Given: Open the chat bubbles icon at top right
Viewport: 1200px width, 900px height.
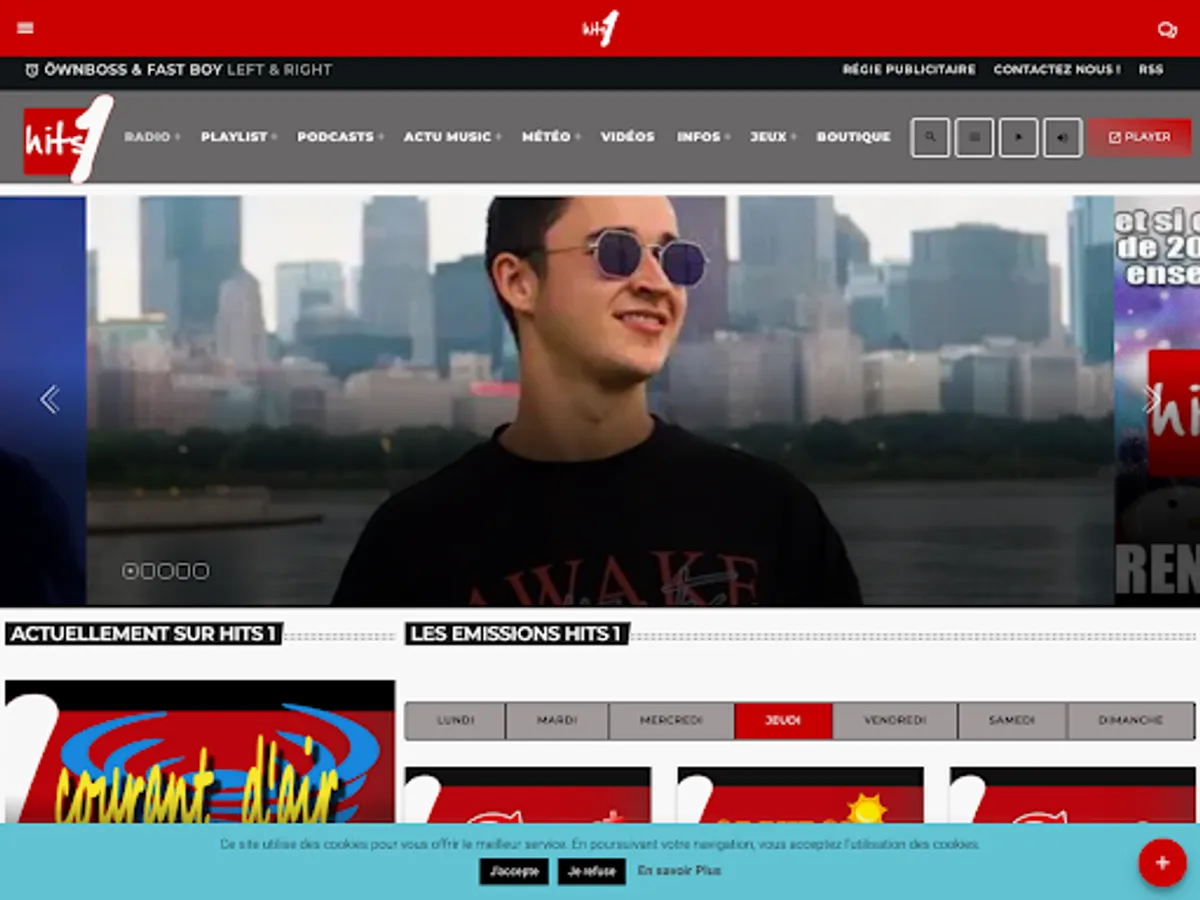Looking at the screenshot, I should pos(1167,29).
